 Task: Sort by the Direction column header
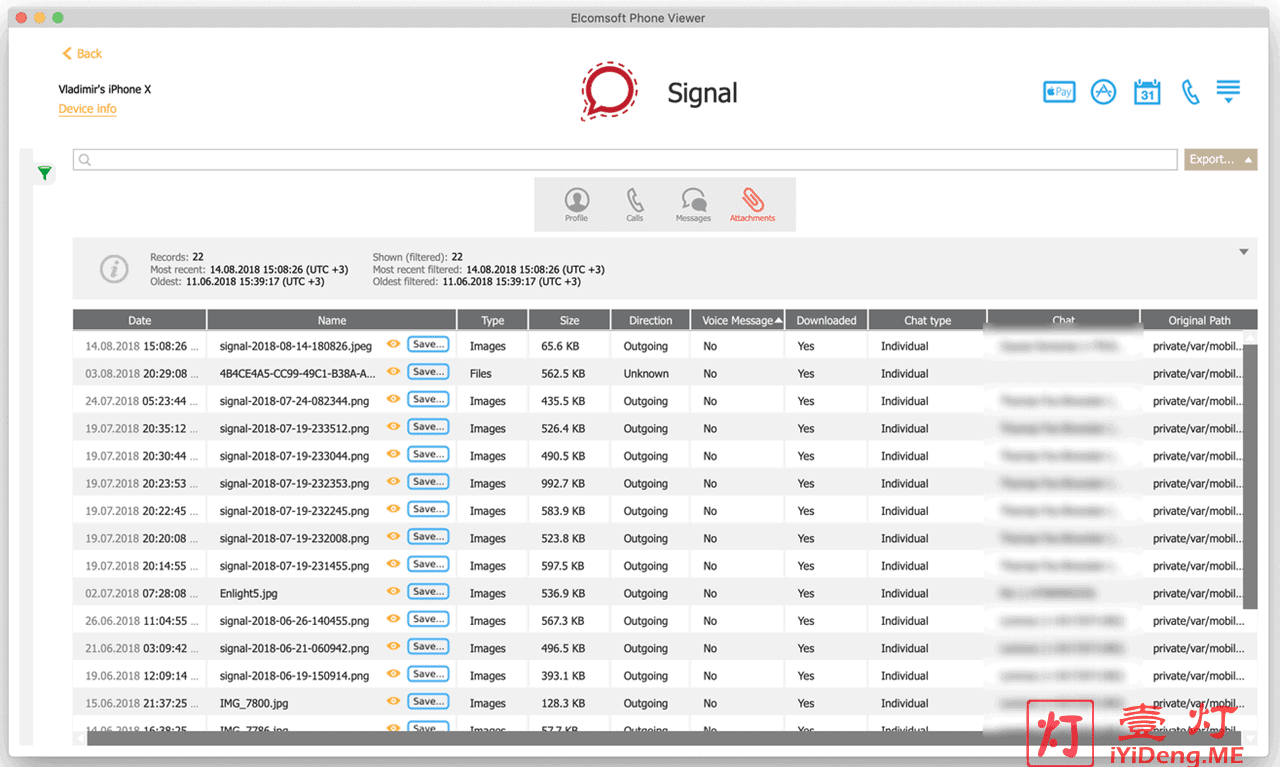point(651,320)
